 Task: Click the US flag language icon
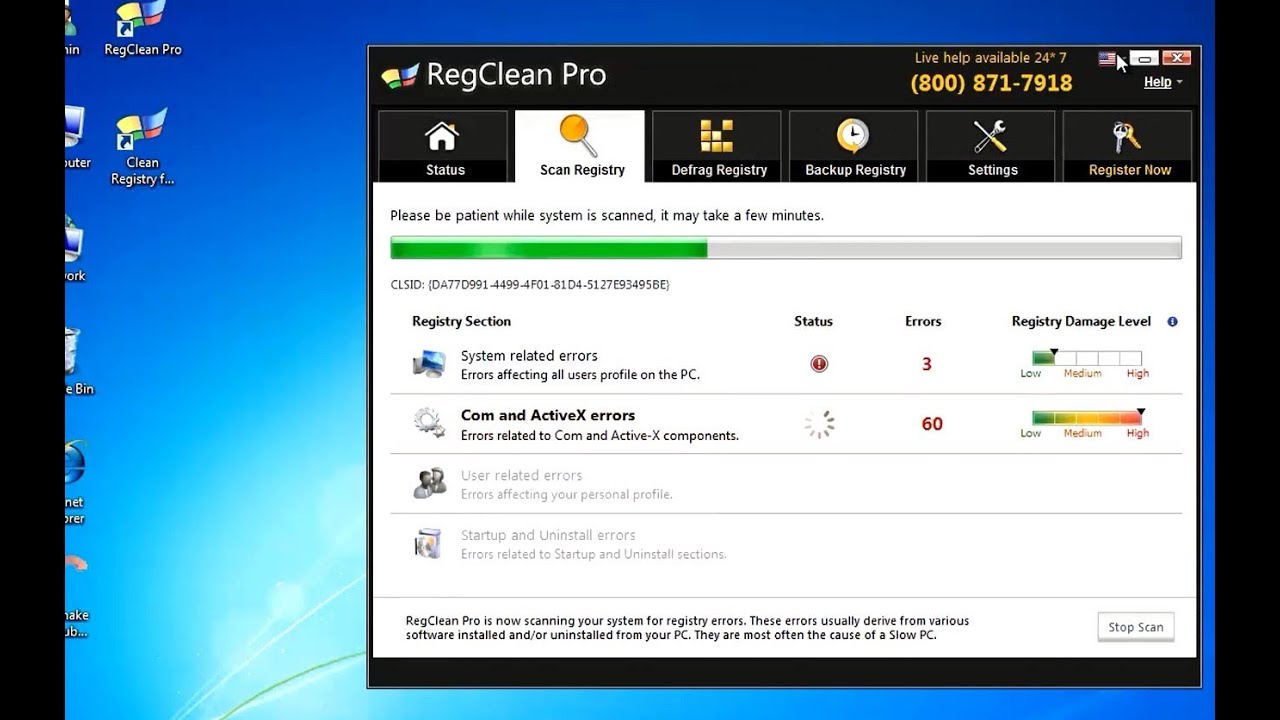[1107, 59]
